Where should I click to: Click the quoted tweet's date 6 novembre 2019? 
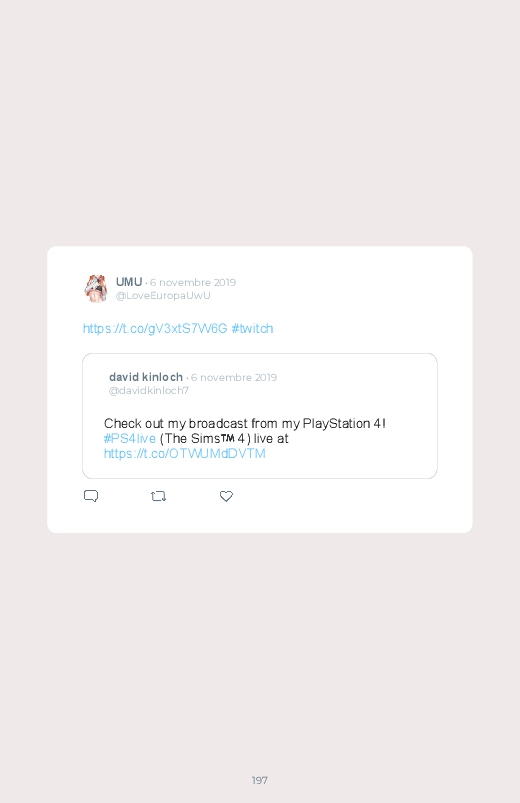pyautogui.click(x=234, y=377)
